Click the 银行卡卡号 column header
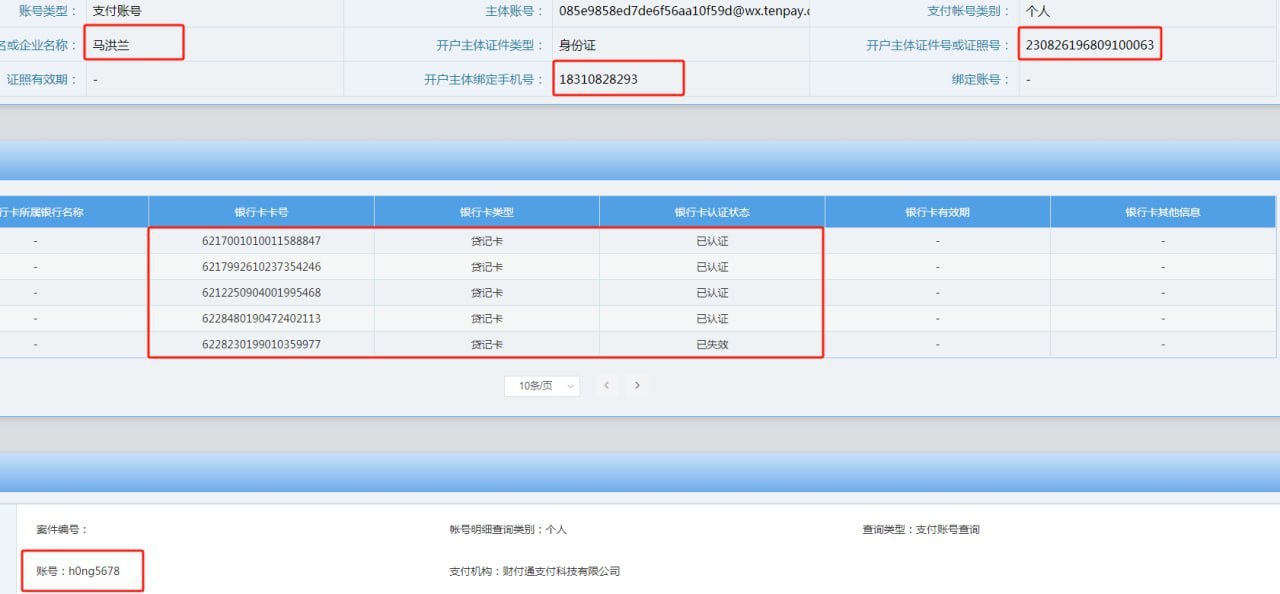The width and height of the screenshot is (1280, 594). [x=261, y=212]
